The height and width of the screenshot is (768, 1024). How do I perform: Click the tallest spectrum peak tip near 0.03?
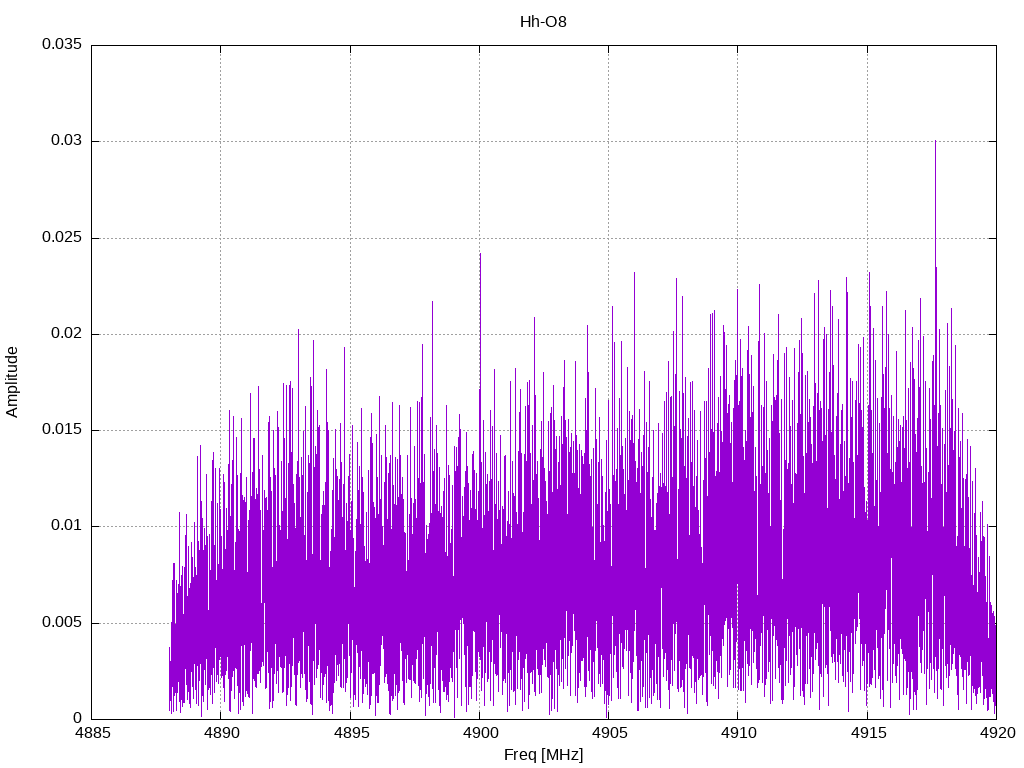coord(935,141)
